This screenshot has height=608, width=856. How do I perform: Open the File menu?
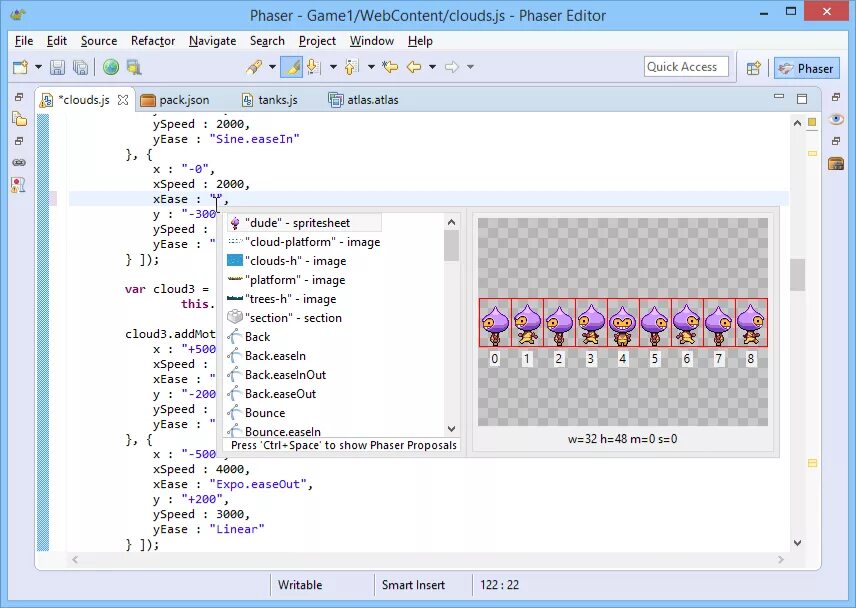click(x=24, y=41)
